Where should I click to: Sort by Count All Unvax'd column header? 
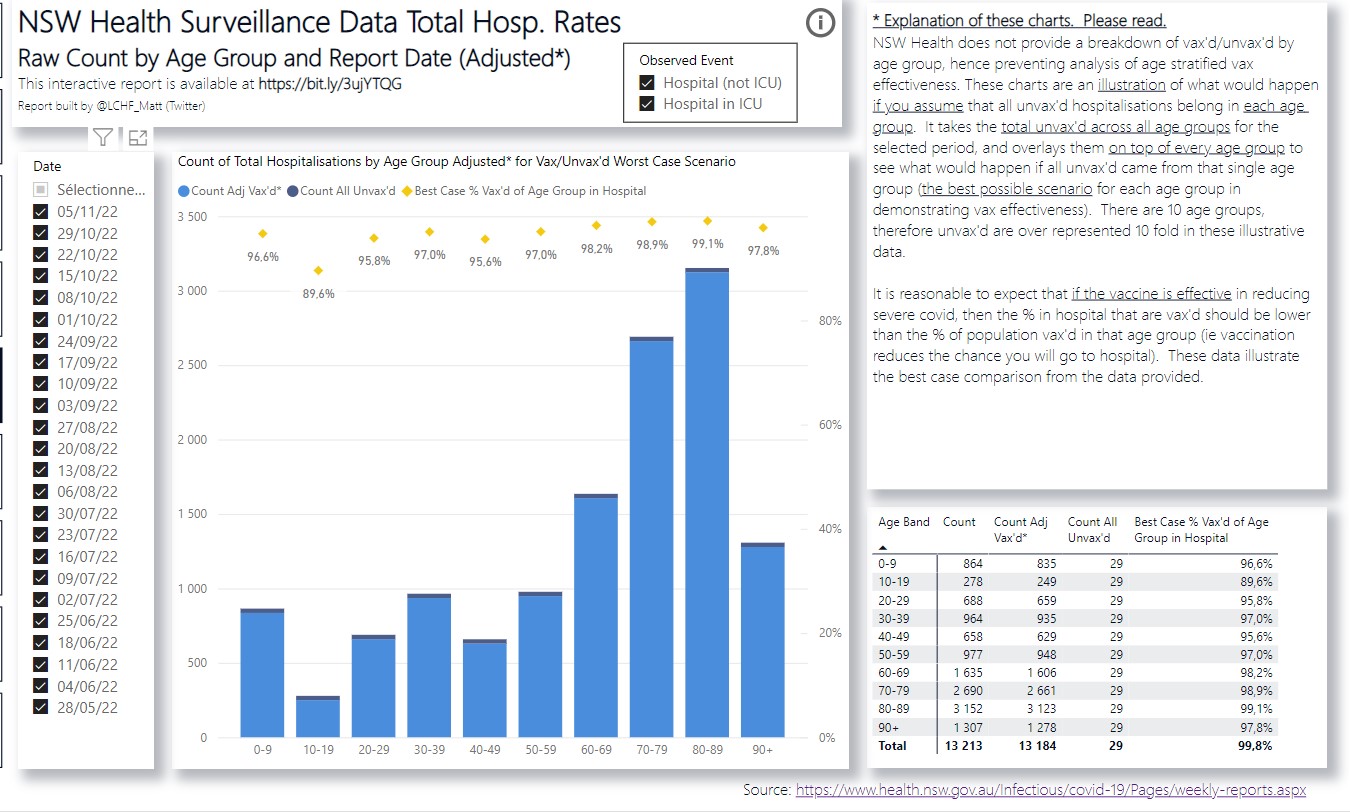1092,529
